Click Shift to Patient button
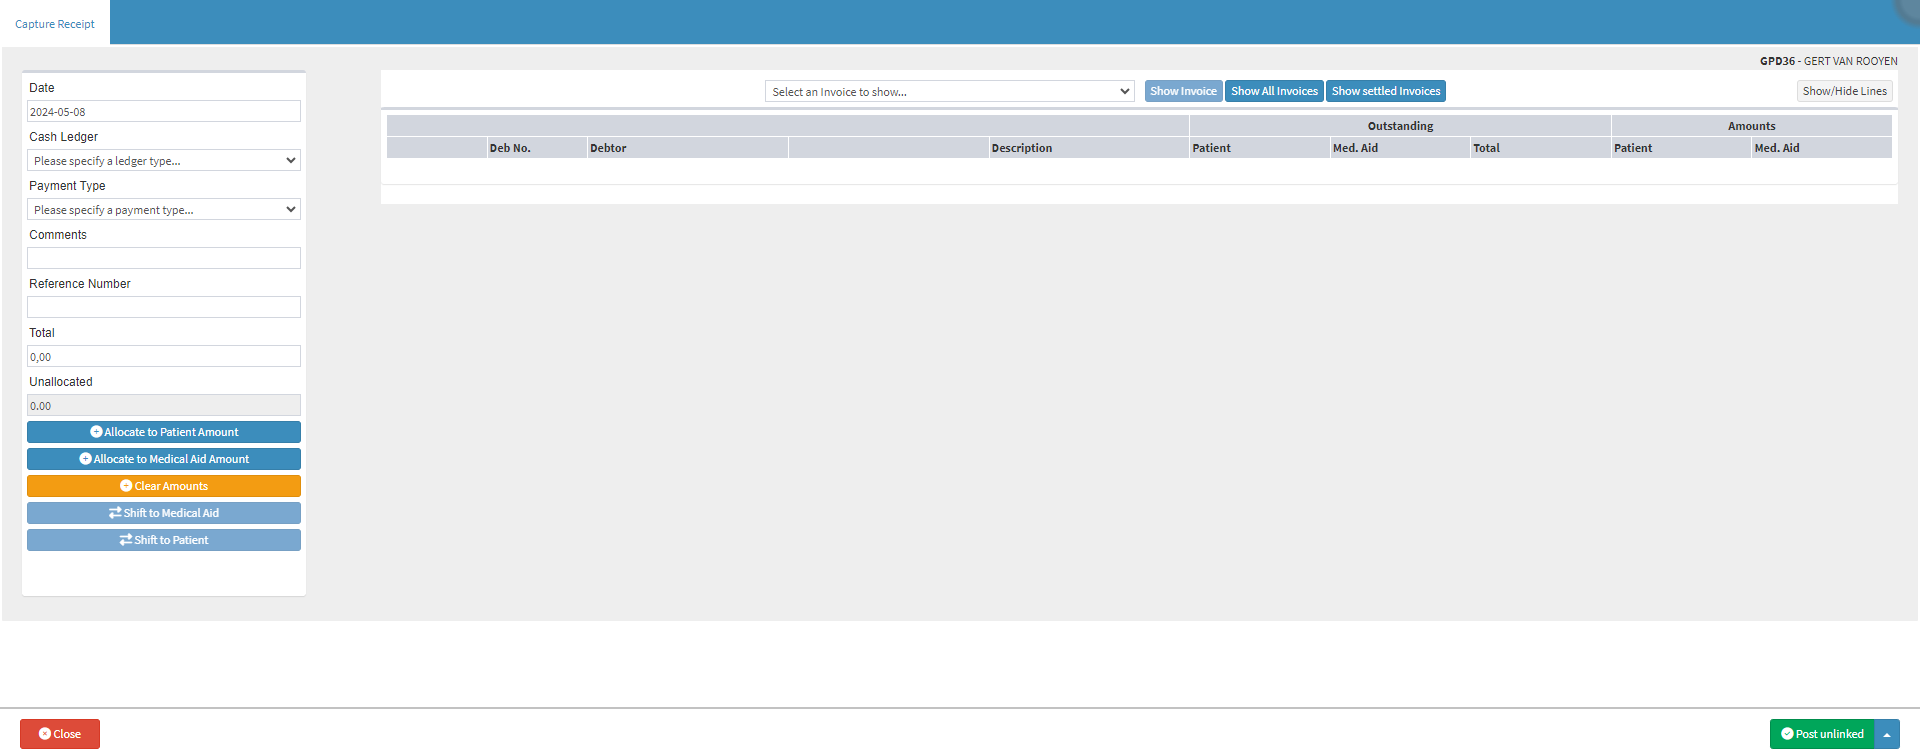Viewport: 1920px width, 750px height. [x=164, y=540]
